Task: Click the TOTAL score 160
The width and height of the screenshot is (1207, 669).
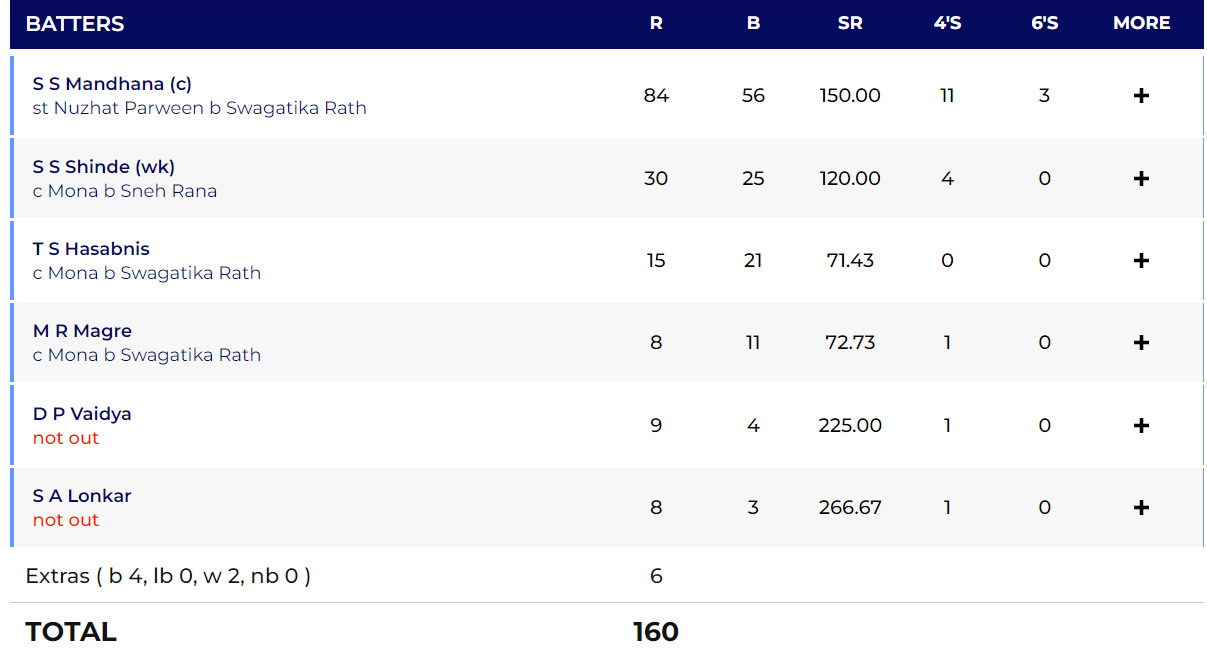Action: pos(656,632)
